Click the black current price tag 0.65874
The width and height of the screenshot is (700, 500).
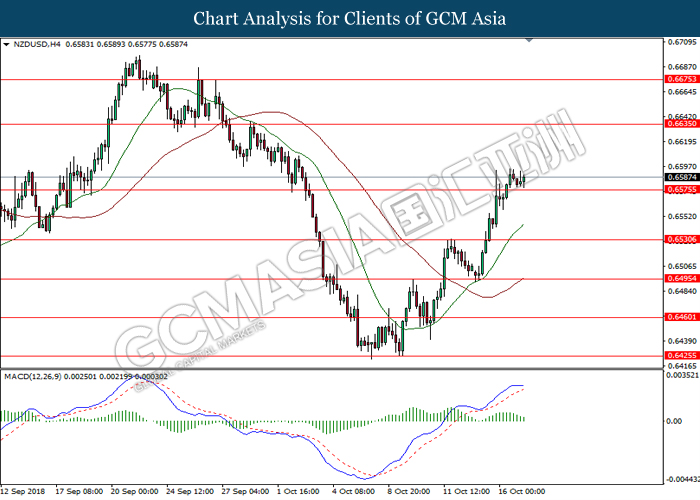[681, 177]
